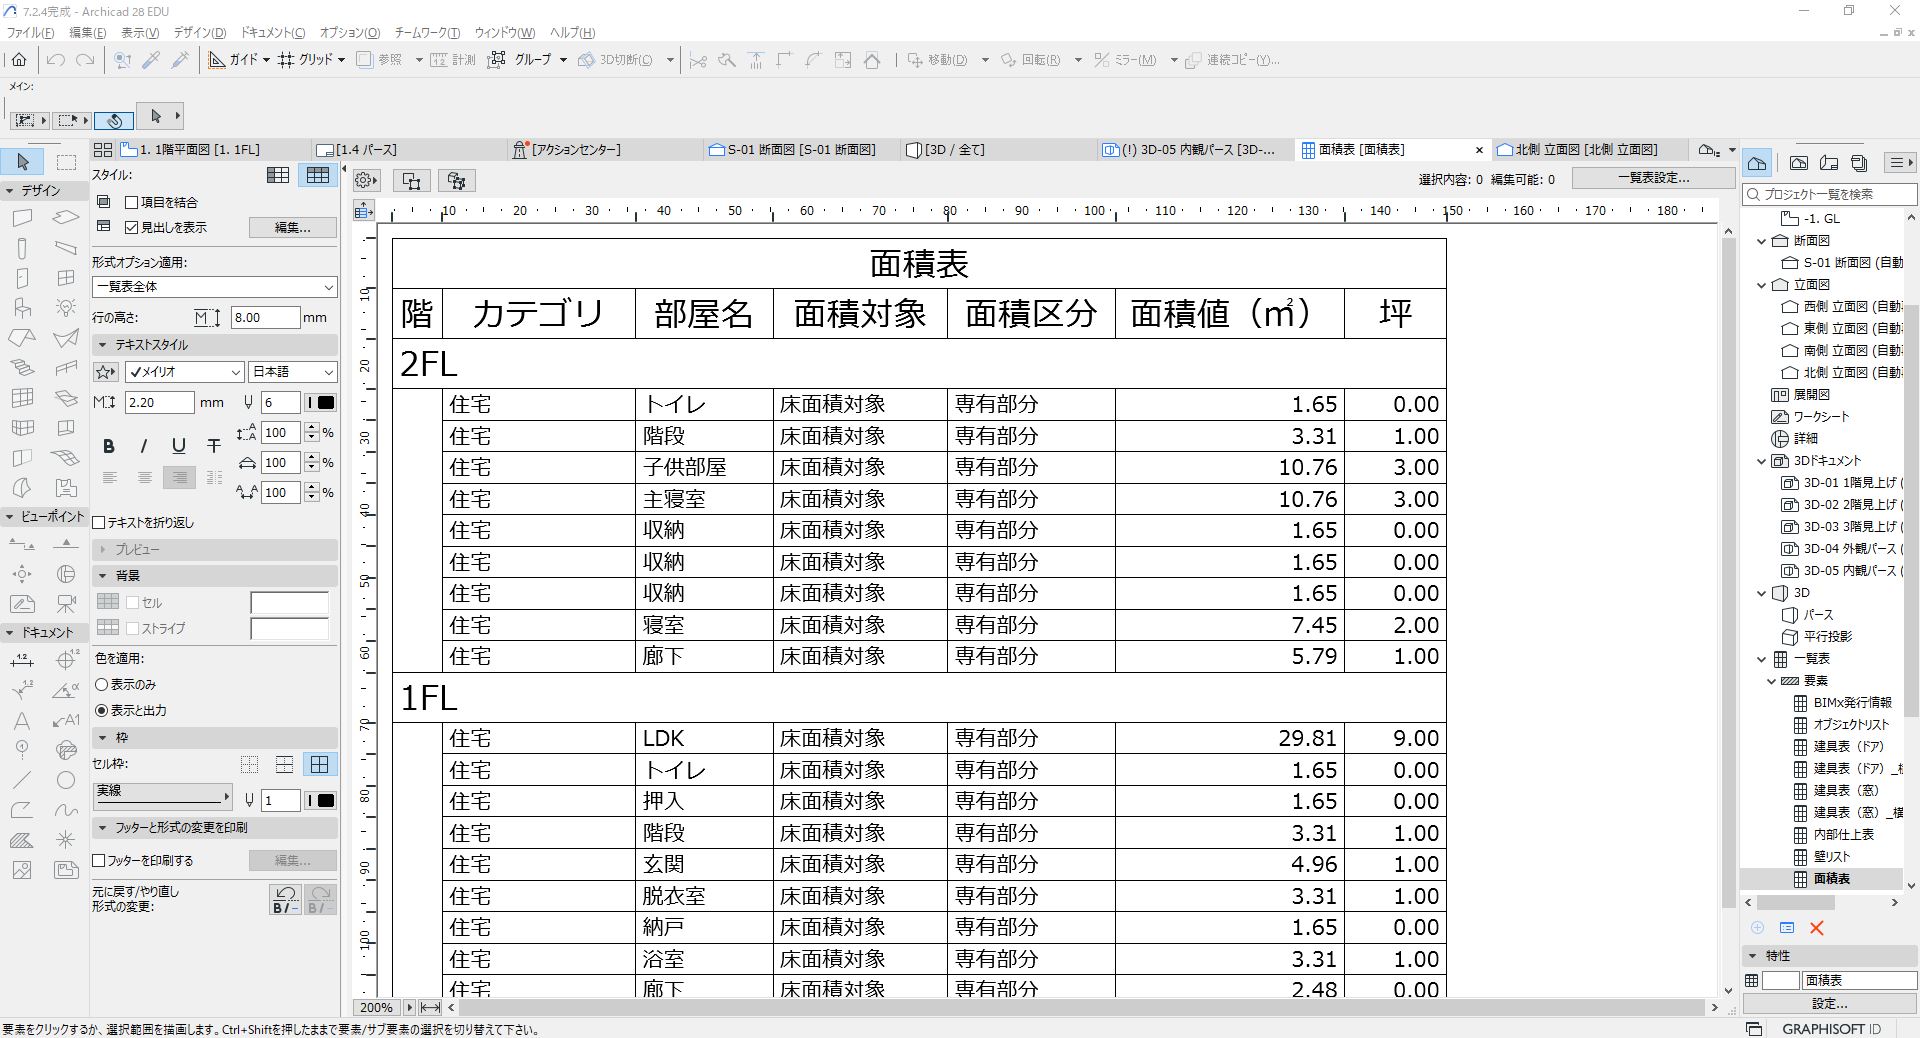This screenshot has height=1038, width=1920.
Task: Select 表示のみ radio button
Action: [101, 685]
